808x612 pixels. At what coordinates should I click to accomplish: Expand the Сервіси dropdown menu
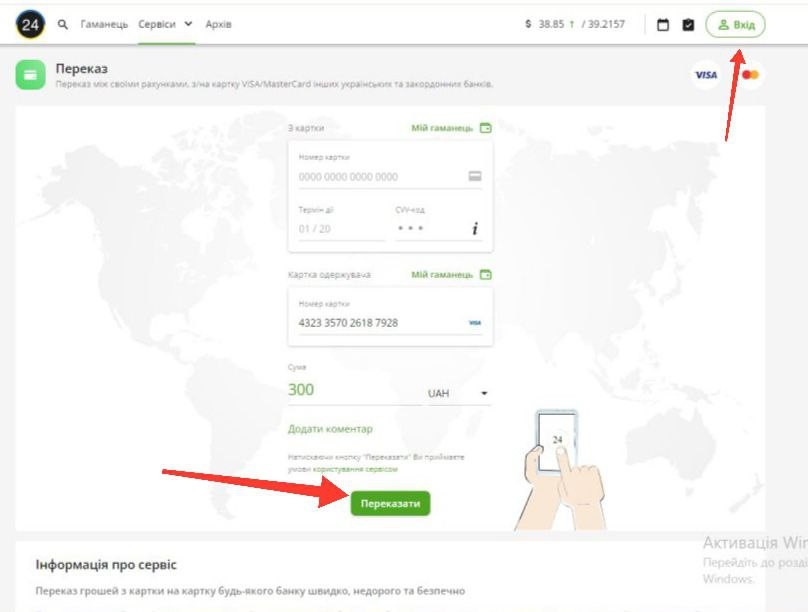tap(166, 24)
